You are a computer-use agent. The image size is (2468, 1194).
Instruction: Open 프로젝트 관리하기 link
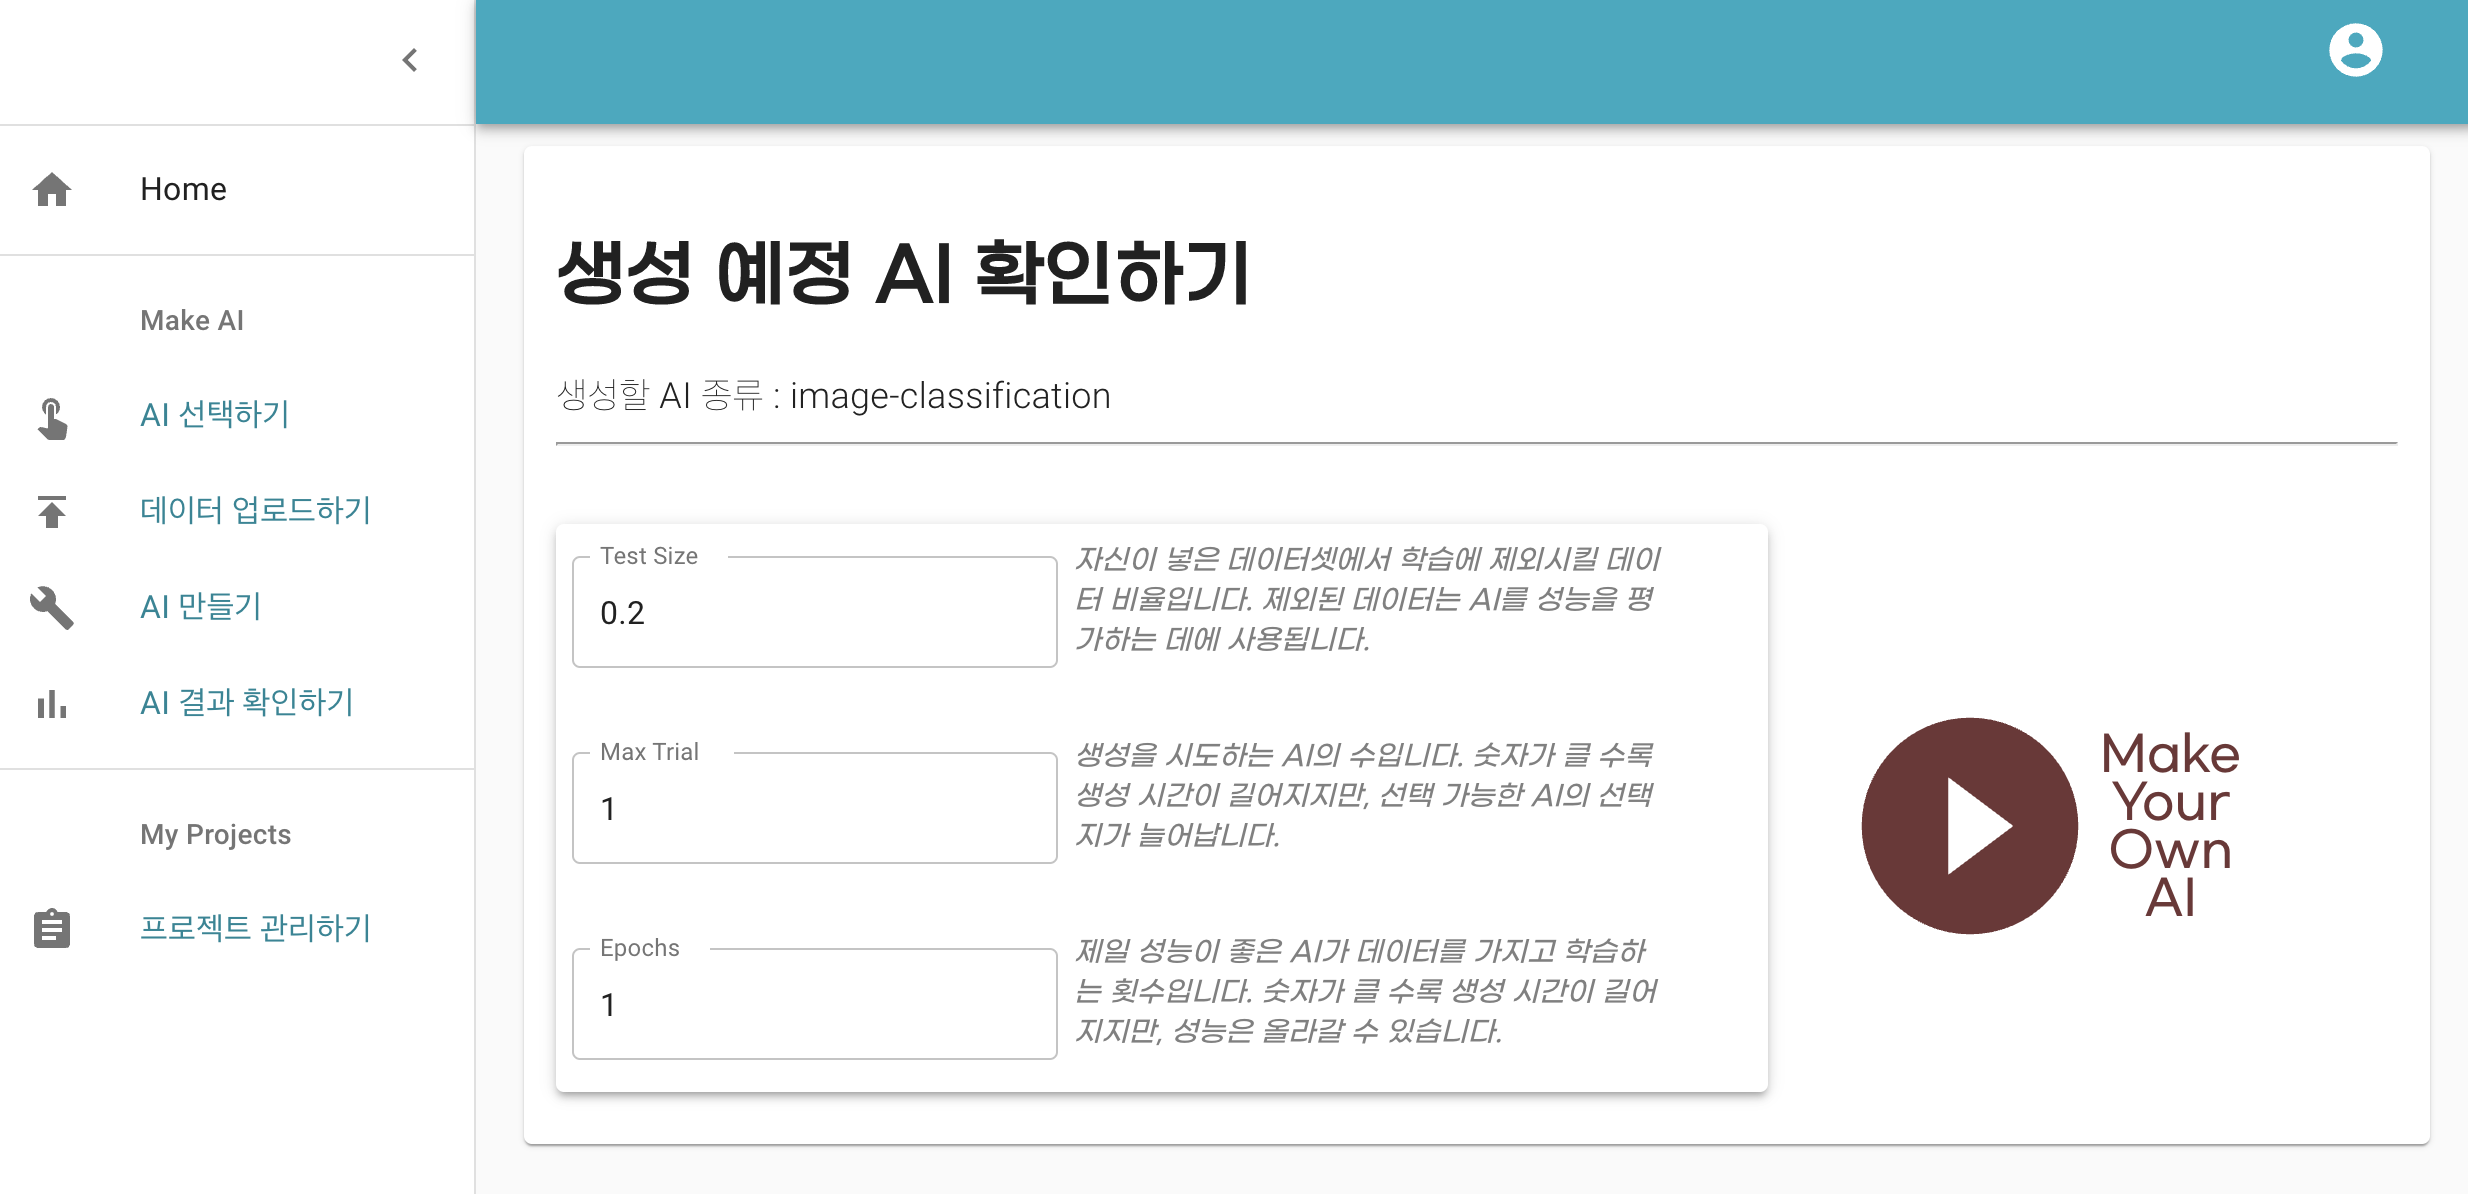(x=255, y=928)
